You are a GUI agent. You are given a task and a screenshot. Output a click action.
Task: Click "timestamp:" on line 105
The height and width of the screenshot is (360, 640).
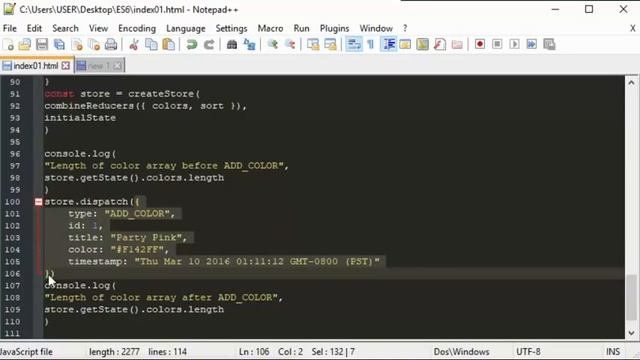click(98, 262)
